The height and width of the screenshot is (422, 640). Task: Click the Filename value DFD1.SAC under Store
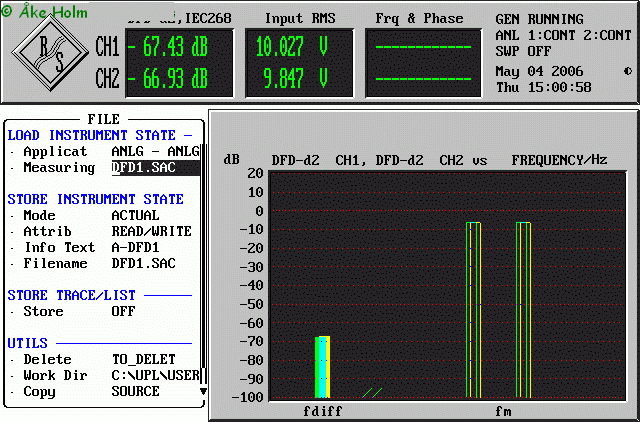pos(143,263)
